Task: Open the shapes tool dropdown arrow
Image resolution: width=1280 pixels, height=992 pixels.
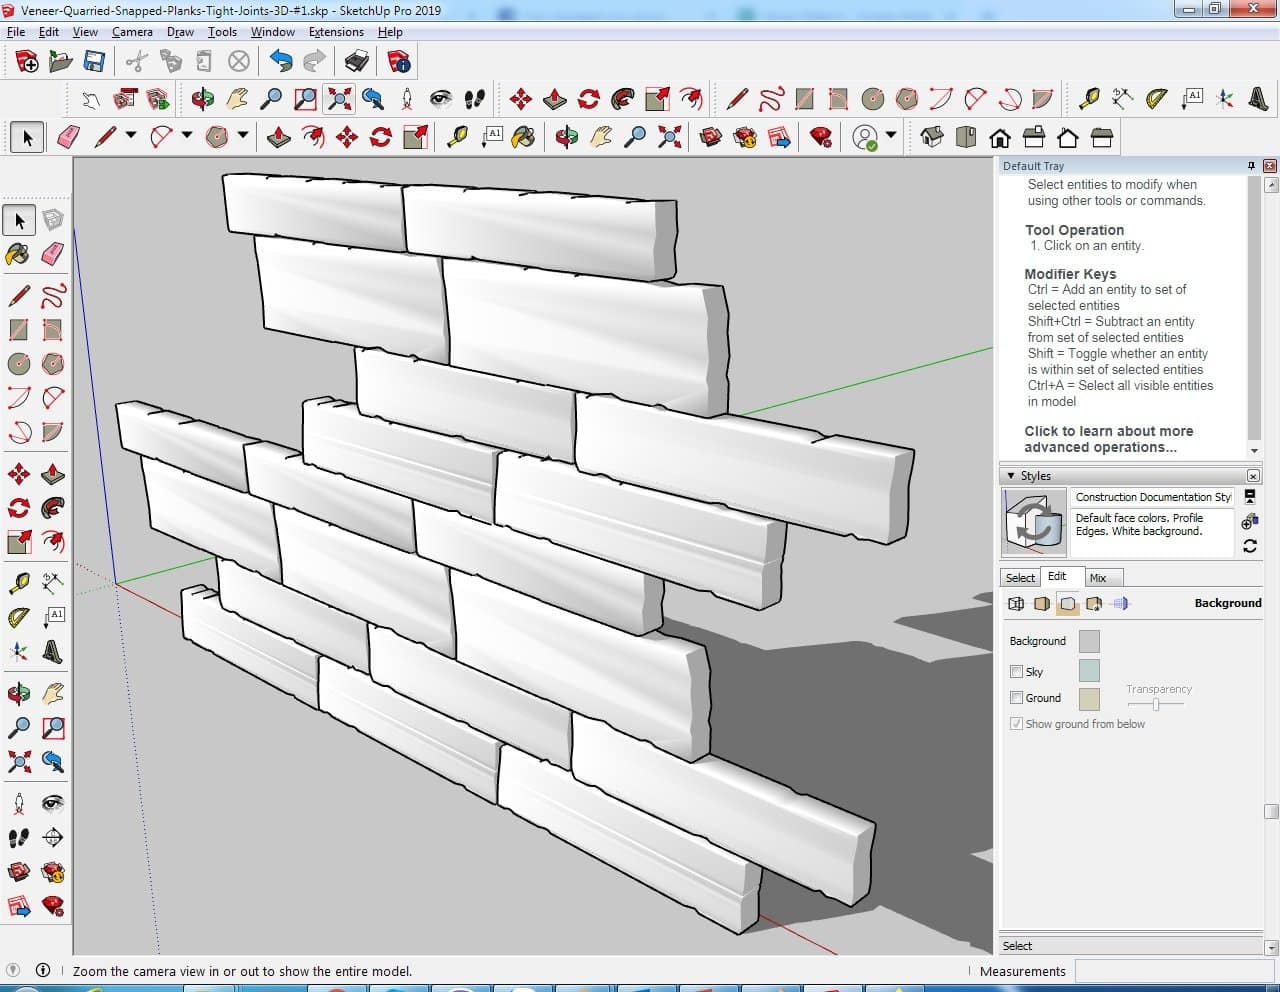Action: (x=242, y=136)
